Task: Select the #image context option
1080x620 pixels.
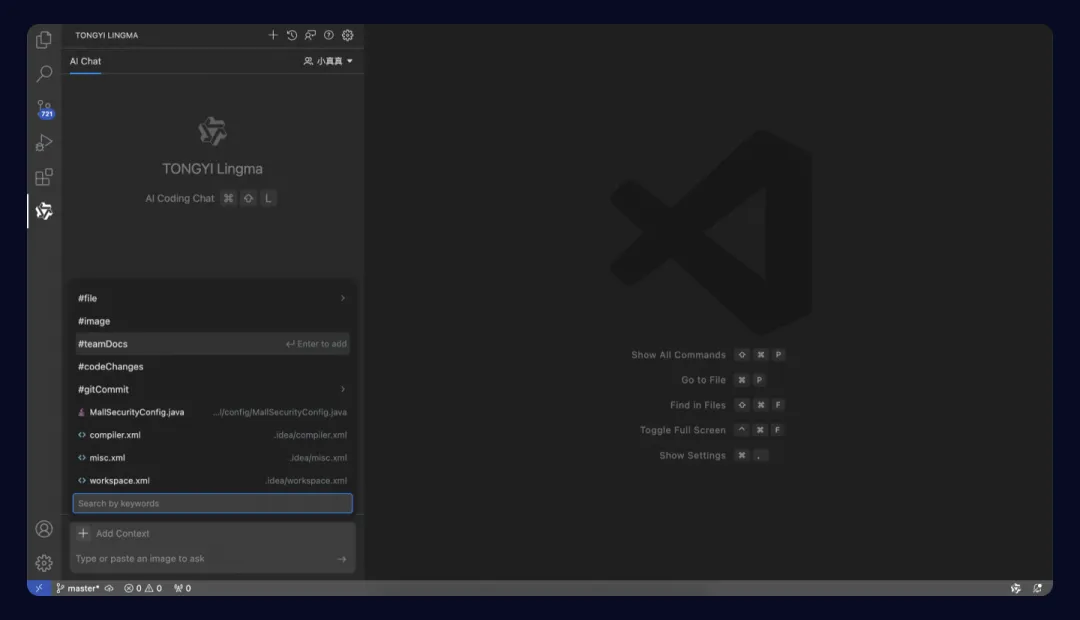Action: tap(212, 321)
